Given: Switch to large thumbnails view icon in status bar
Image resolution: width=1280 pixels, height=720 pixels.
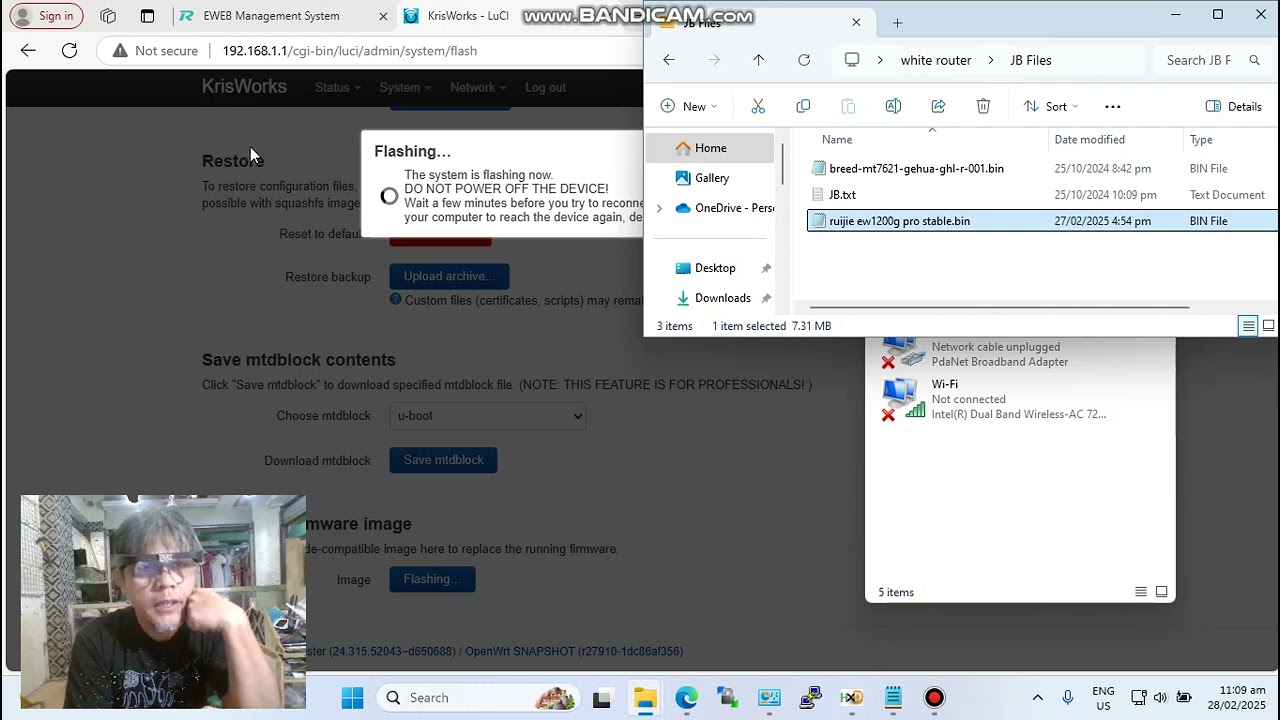Looking at the screenshot, I should click(x=1268, y=326).
